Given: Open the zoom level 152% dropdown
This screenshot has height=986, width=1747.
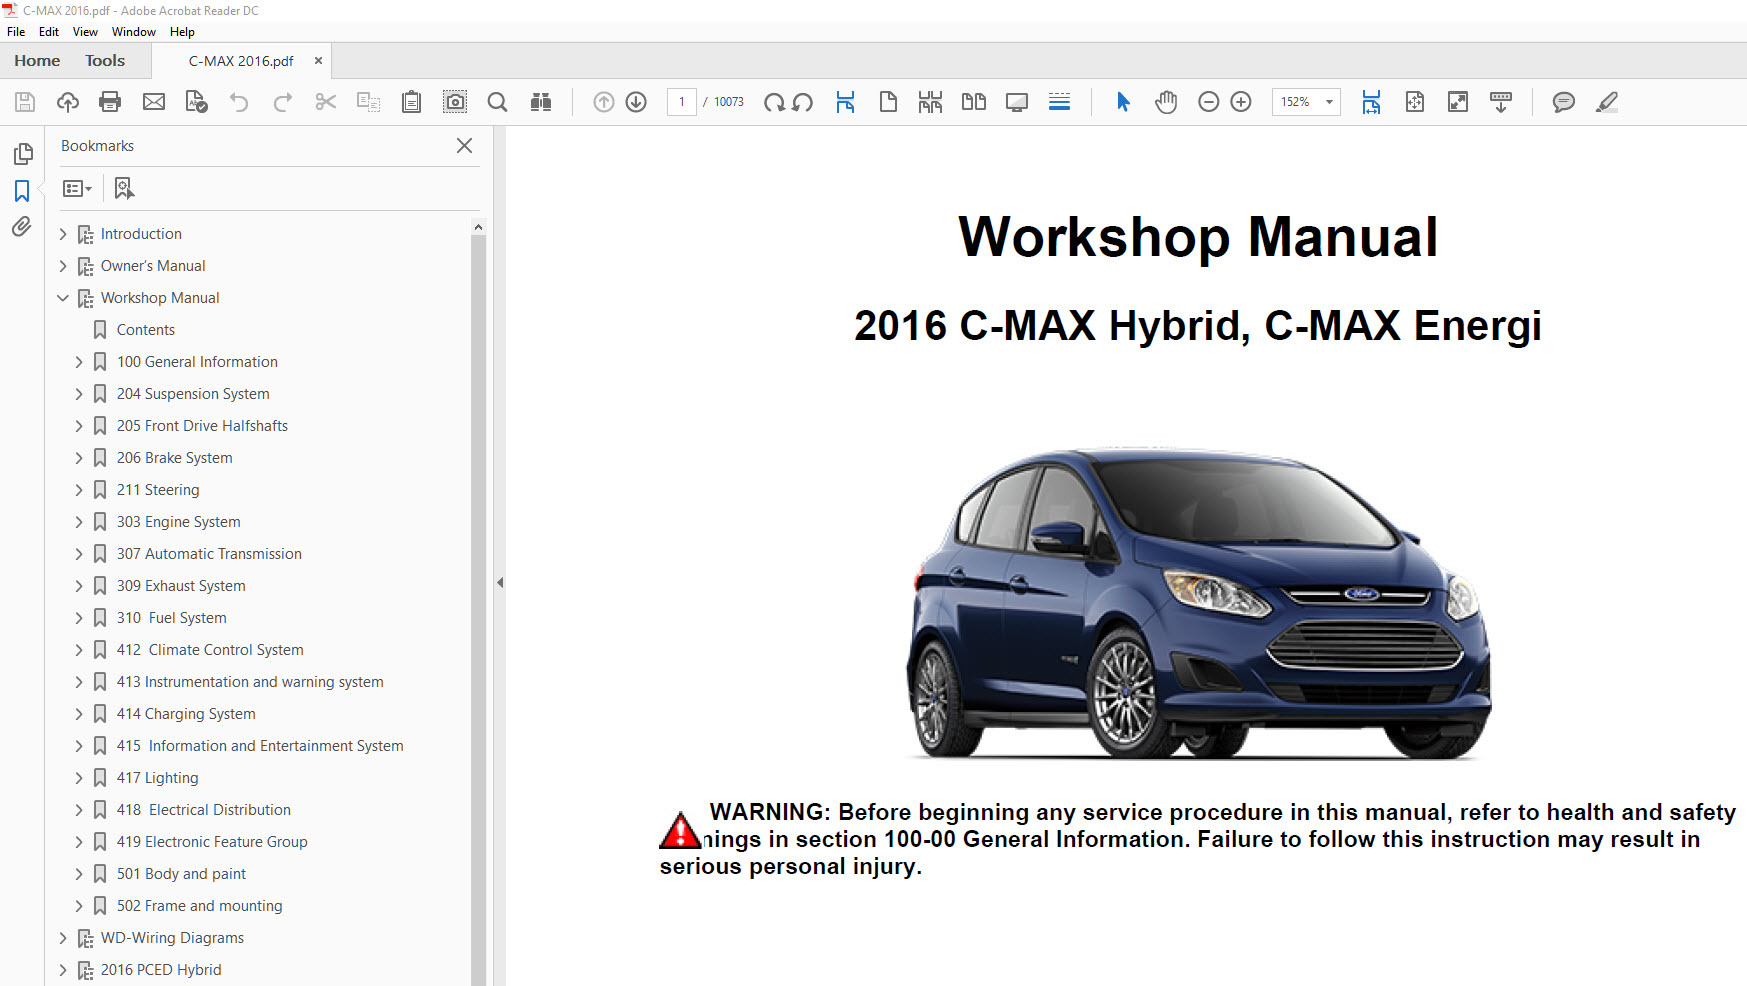Looking at the screenshot, I should (1329, 102).
